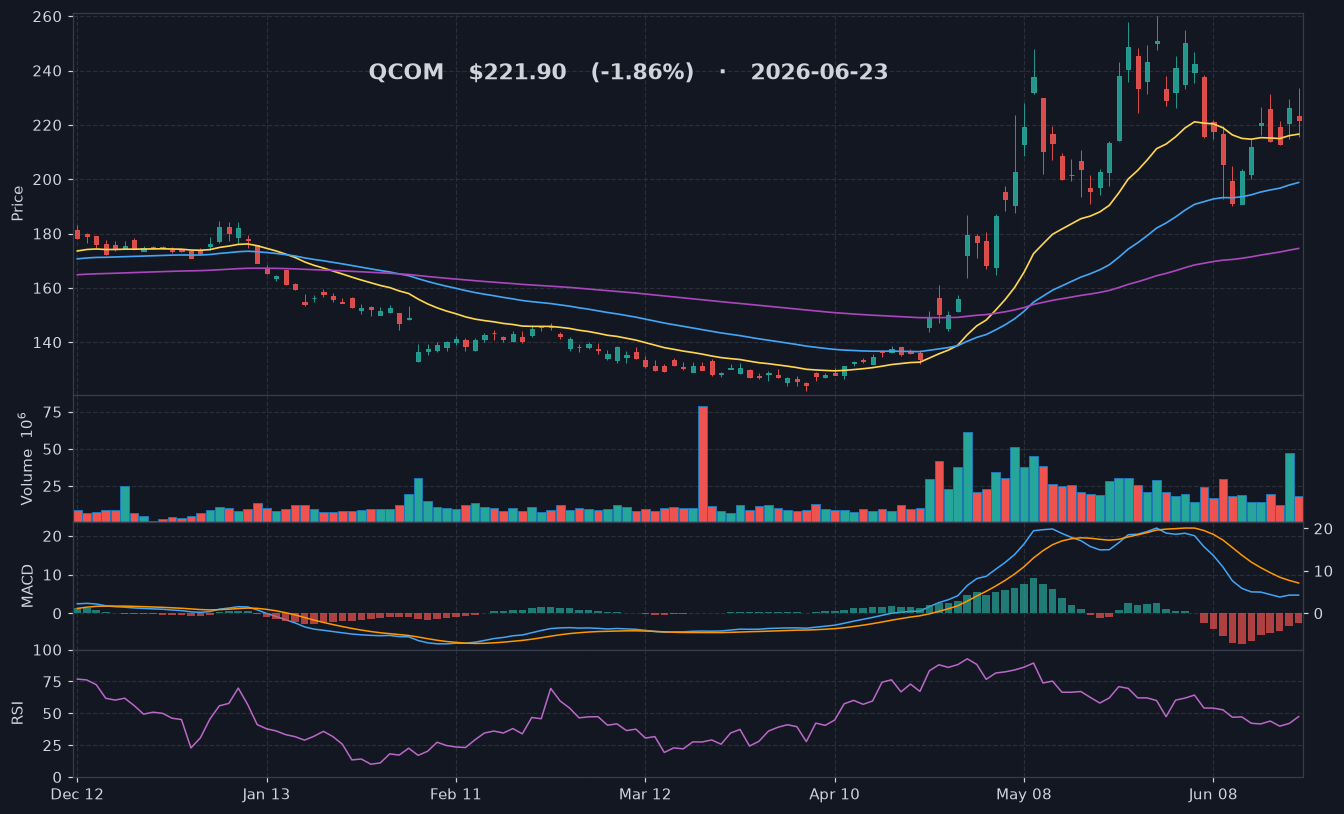Click the 100 tick on the RSI axis
The width and height of the screenshot is (1344, 814).
(x=48, y=650)
